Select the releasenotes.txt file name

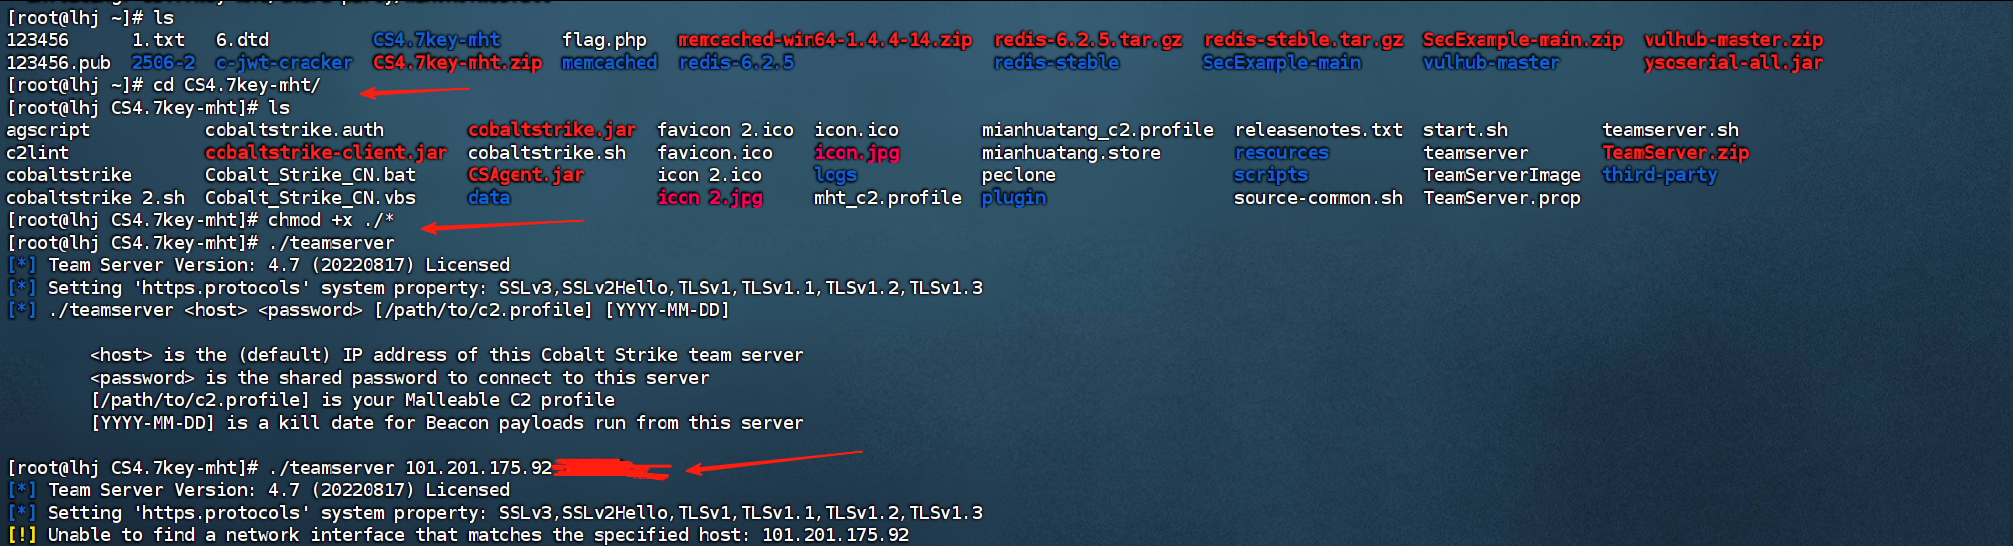click(1318, 130)
